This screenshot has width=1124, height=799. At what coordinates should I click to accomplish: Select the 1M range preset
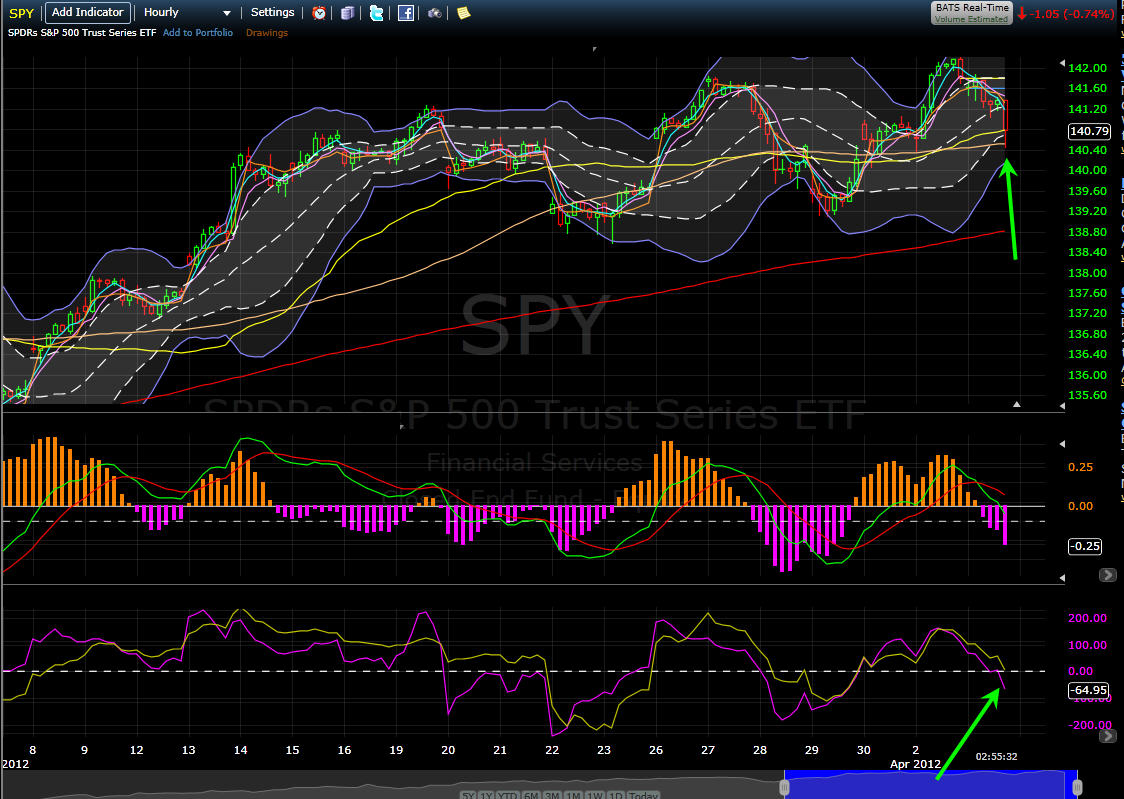click(572, 795)
